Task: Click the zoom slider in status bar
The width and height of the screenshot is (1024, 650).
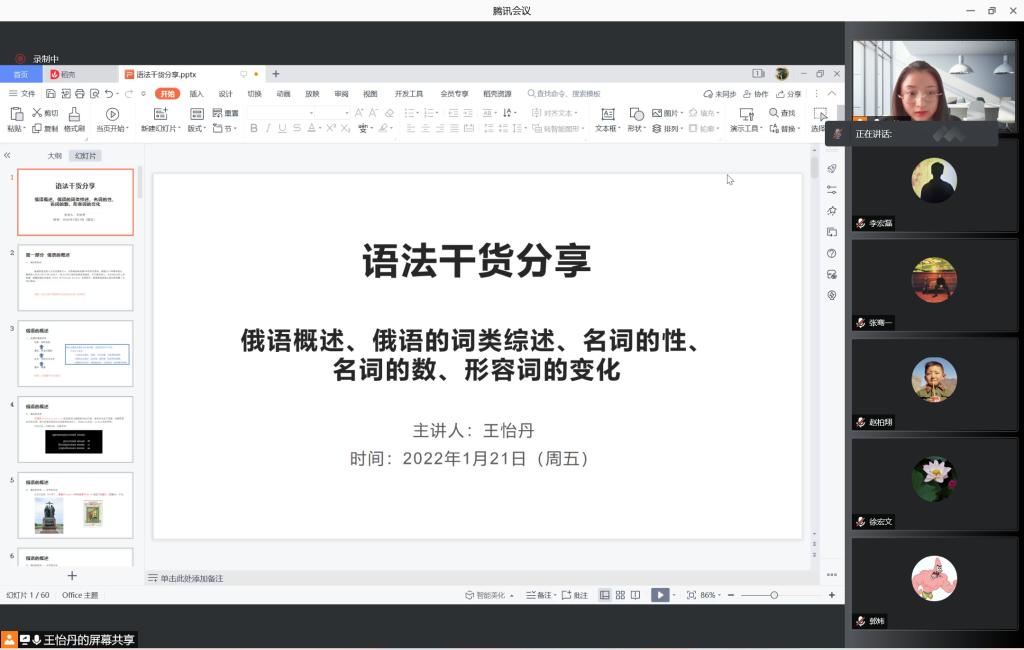Action: click(773, 595)
